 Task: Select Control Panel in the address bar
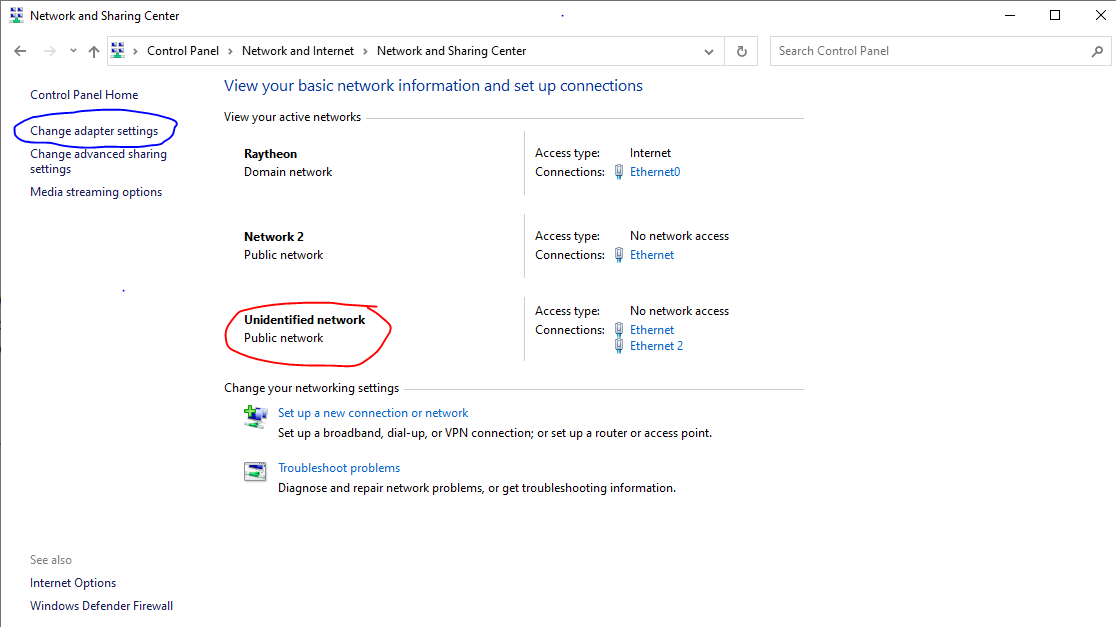point(182,51)
